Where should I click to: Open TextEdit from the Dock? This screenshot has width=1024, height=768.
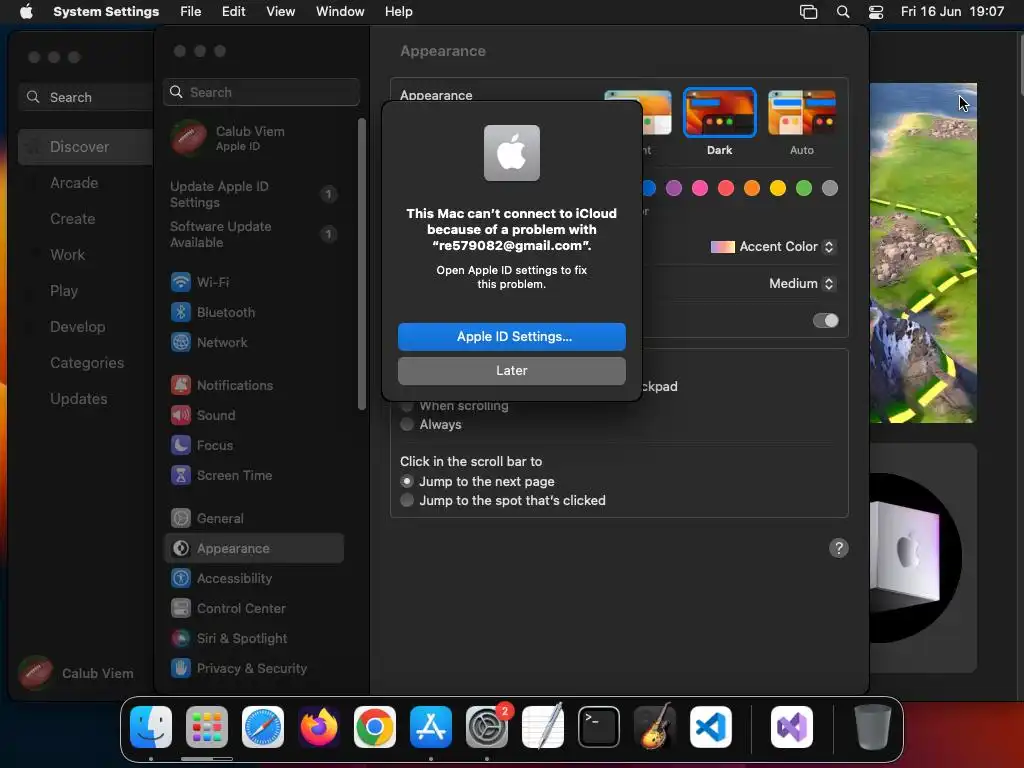(543, 727)
